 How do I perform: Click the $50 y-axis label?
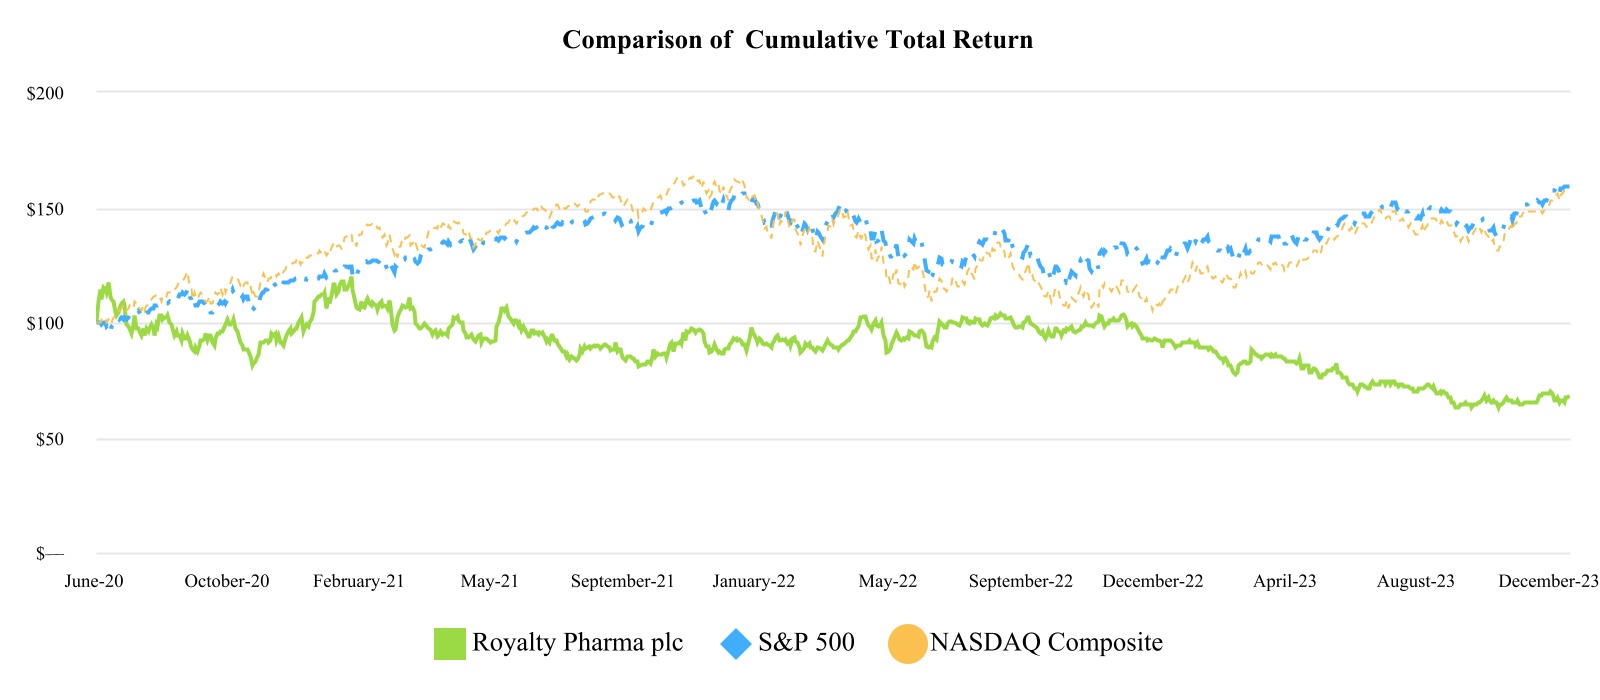50,439
